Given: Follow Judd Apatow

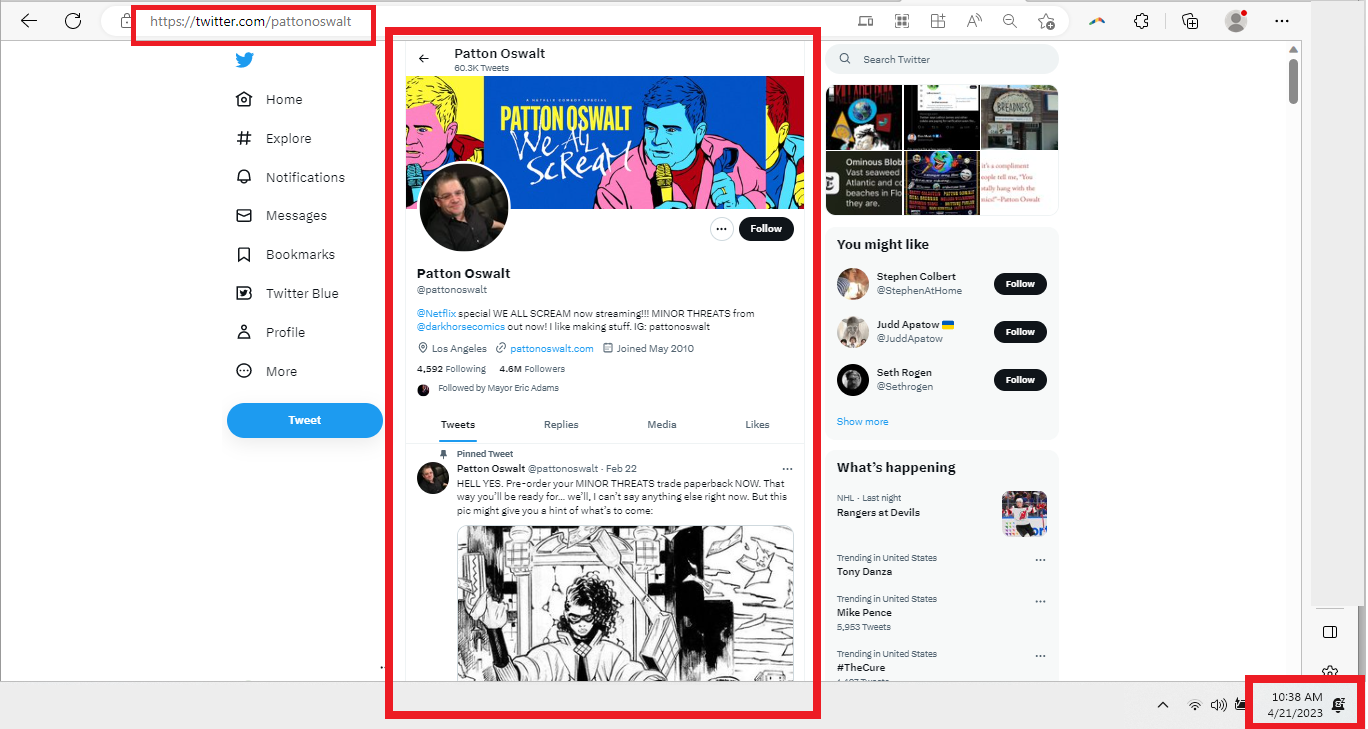Looking at the screenshot, I should (x=1020, y=332).
